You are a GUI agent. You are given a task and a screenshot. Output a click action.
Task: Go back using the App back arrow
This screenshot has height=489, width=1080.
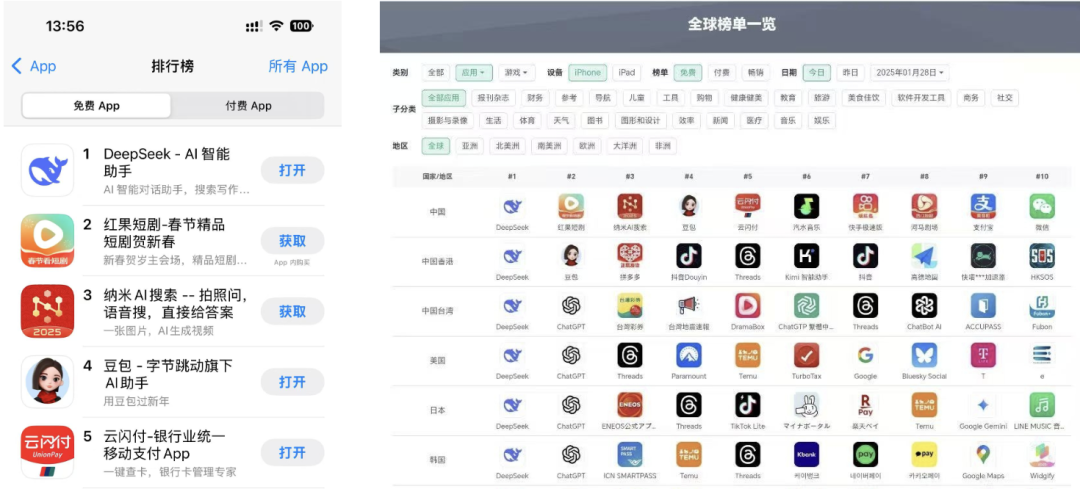34,66
